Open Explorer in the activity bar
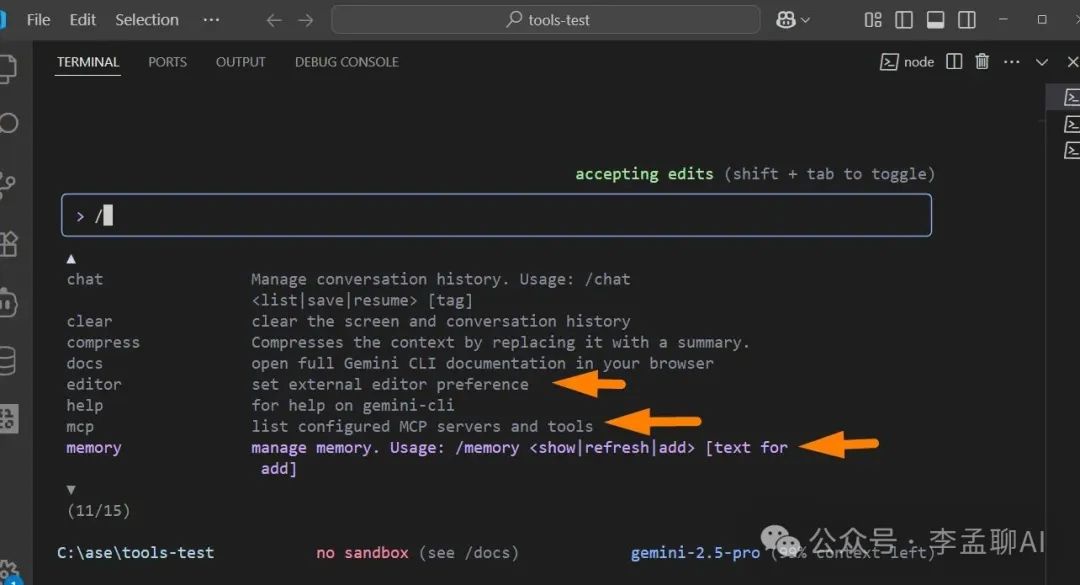The image size is (1080, 585). click(8, 68)
